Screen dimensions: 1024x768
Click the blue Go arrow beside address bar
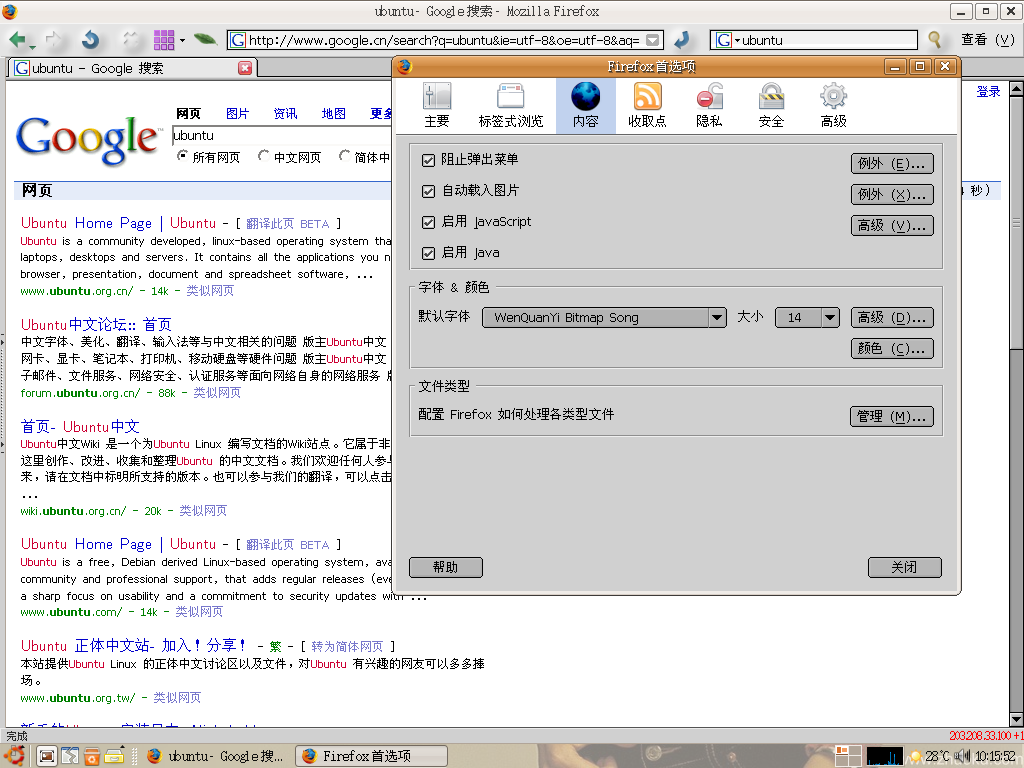pos(682,40)
